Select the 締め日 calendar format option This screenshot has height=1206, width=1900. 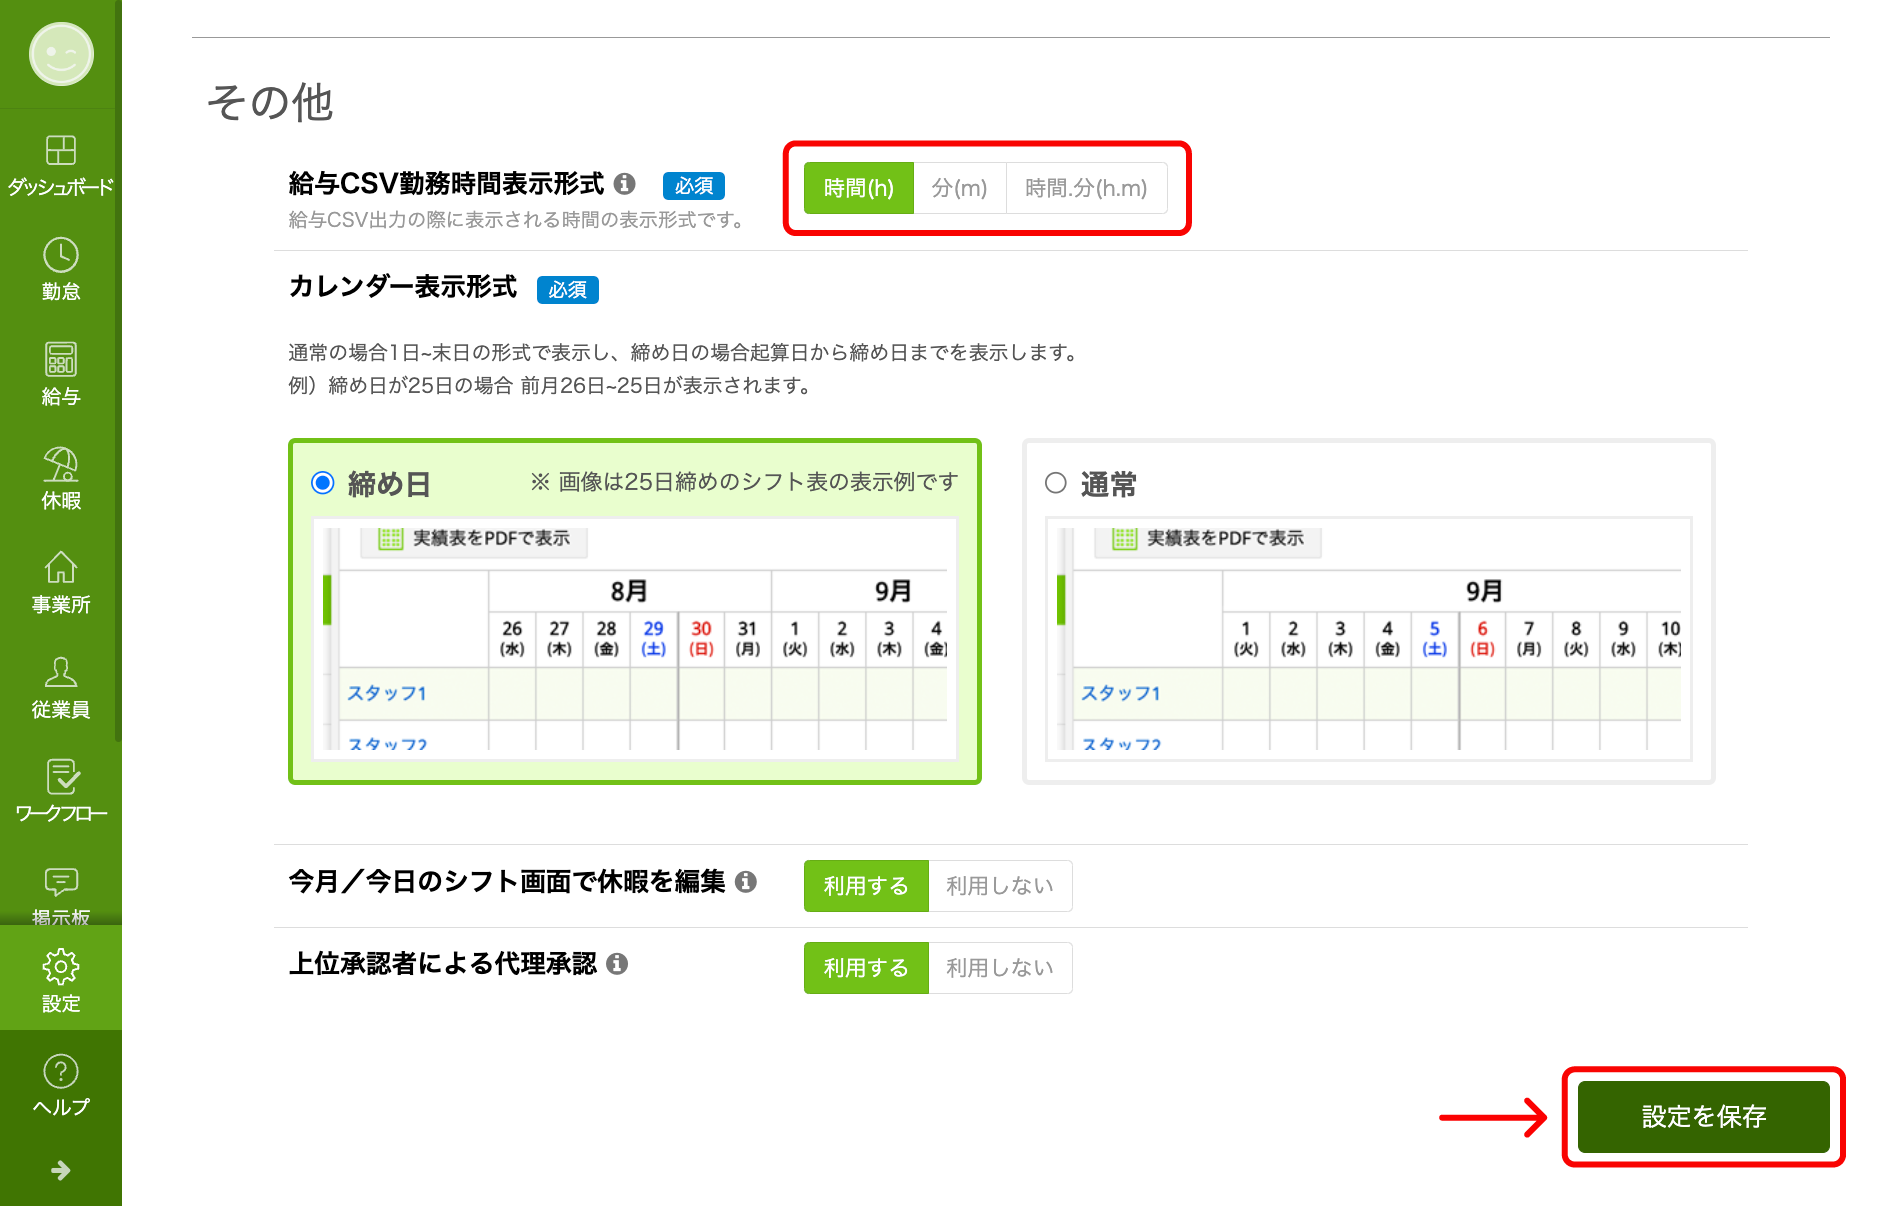pos(322,484)
